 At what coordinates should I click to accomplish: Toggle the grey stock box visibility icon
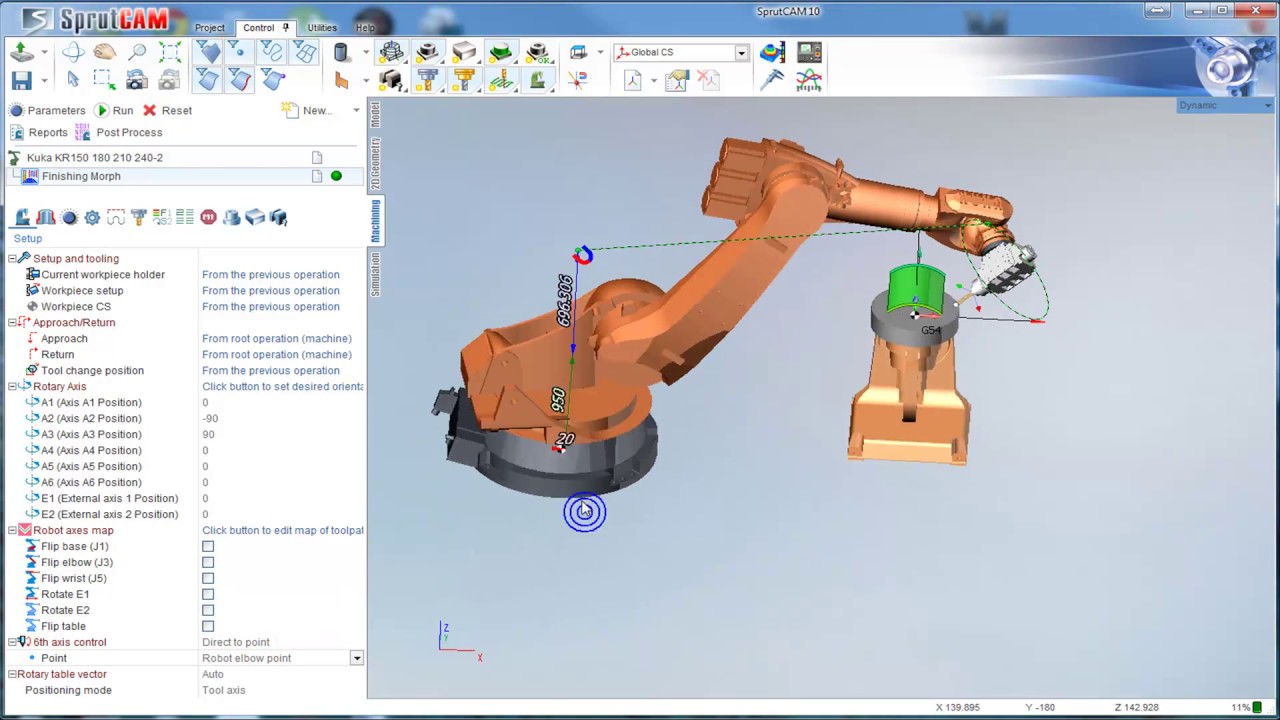pos(463,52)
